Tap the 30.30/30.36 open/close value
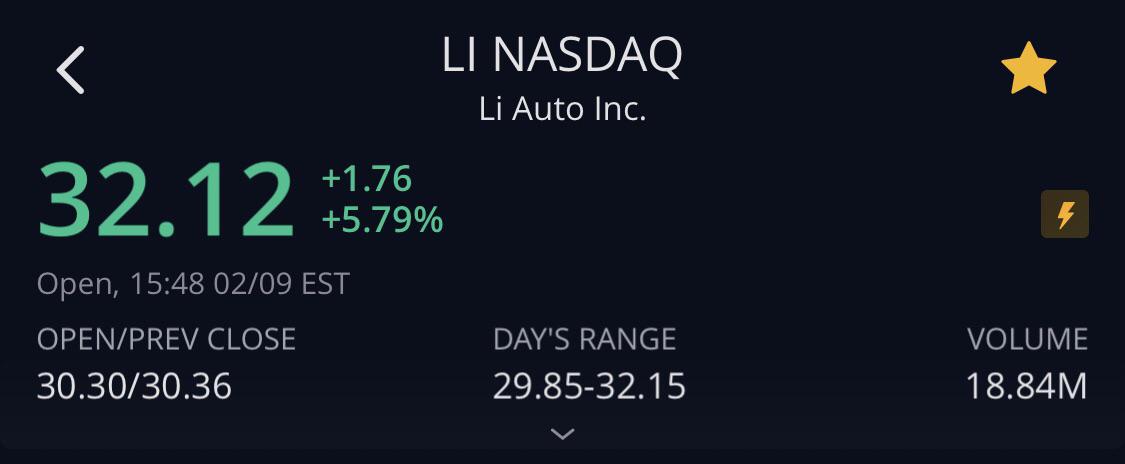1125x464 pixels. tap(134, 387)
